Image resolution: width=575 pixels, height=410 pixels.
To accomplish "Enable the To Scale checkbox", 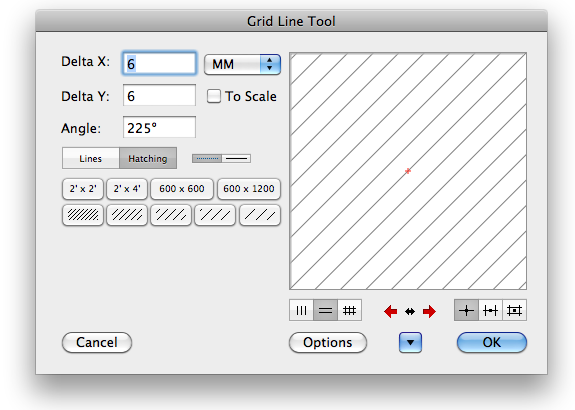I will 214,96.
